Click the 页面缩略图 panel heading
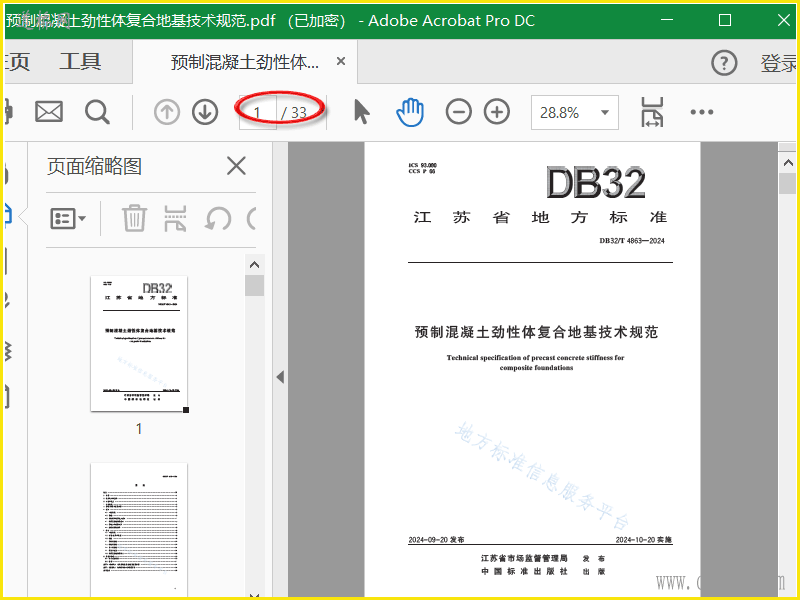The height and width of the screenshot is (600, 800). pos(94,166)
